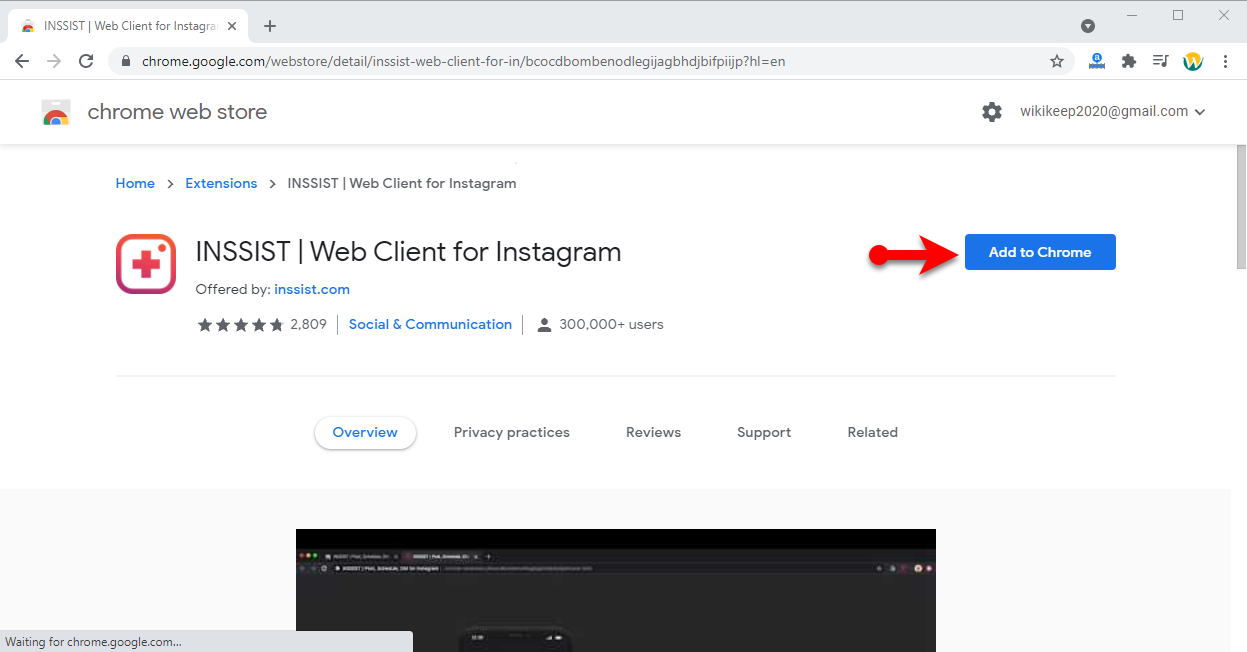
Task: Follow the Extensions breadcrumb link
Action: [x=222, y=184]
